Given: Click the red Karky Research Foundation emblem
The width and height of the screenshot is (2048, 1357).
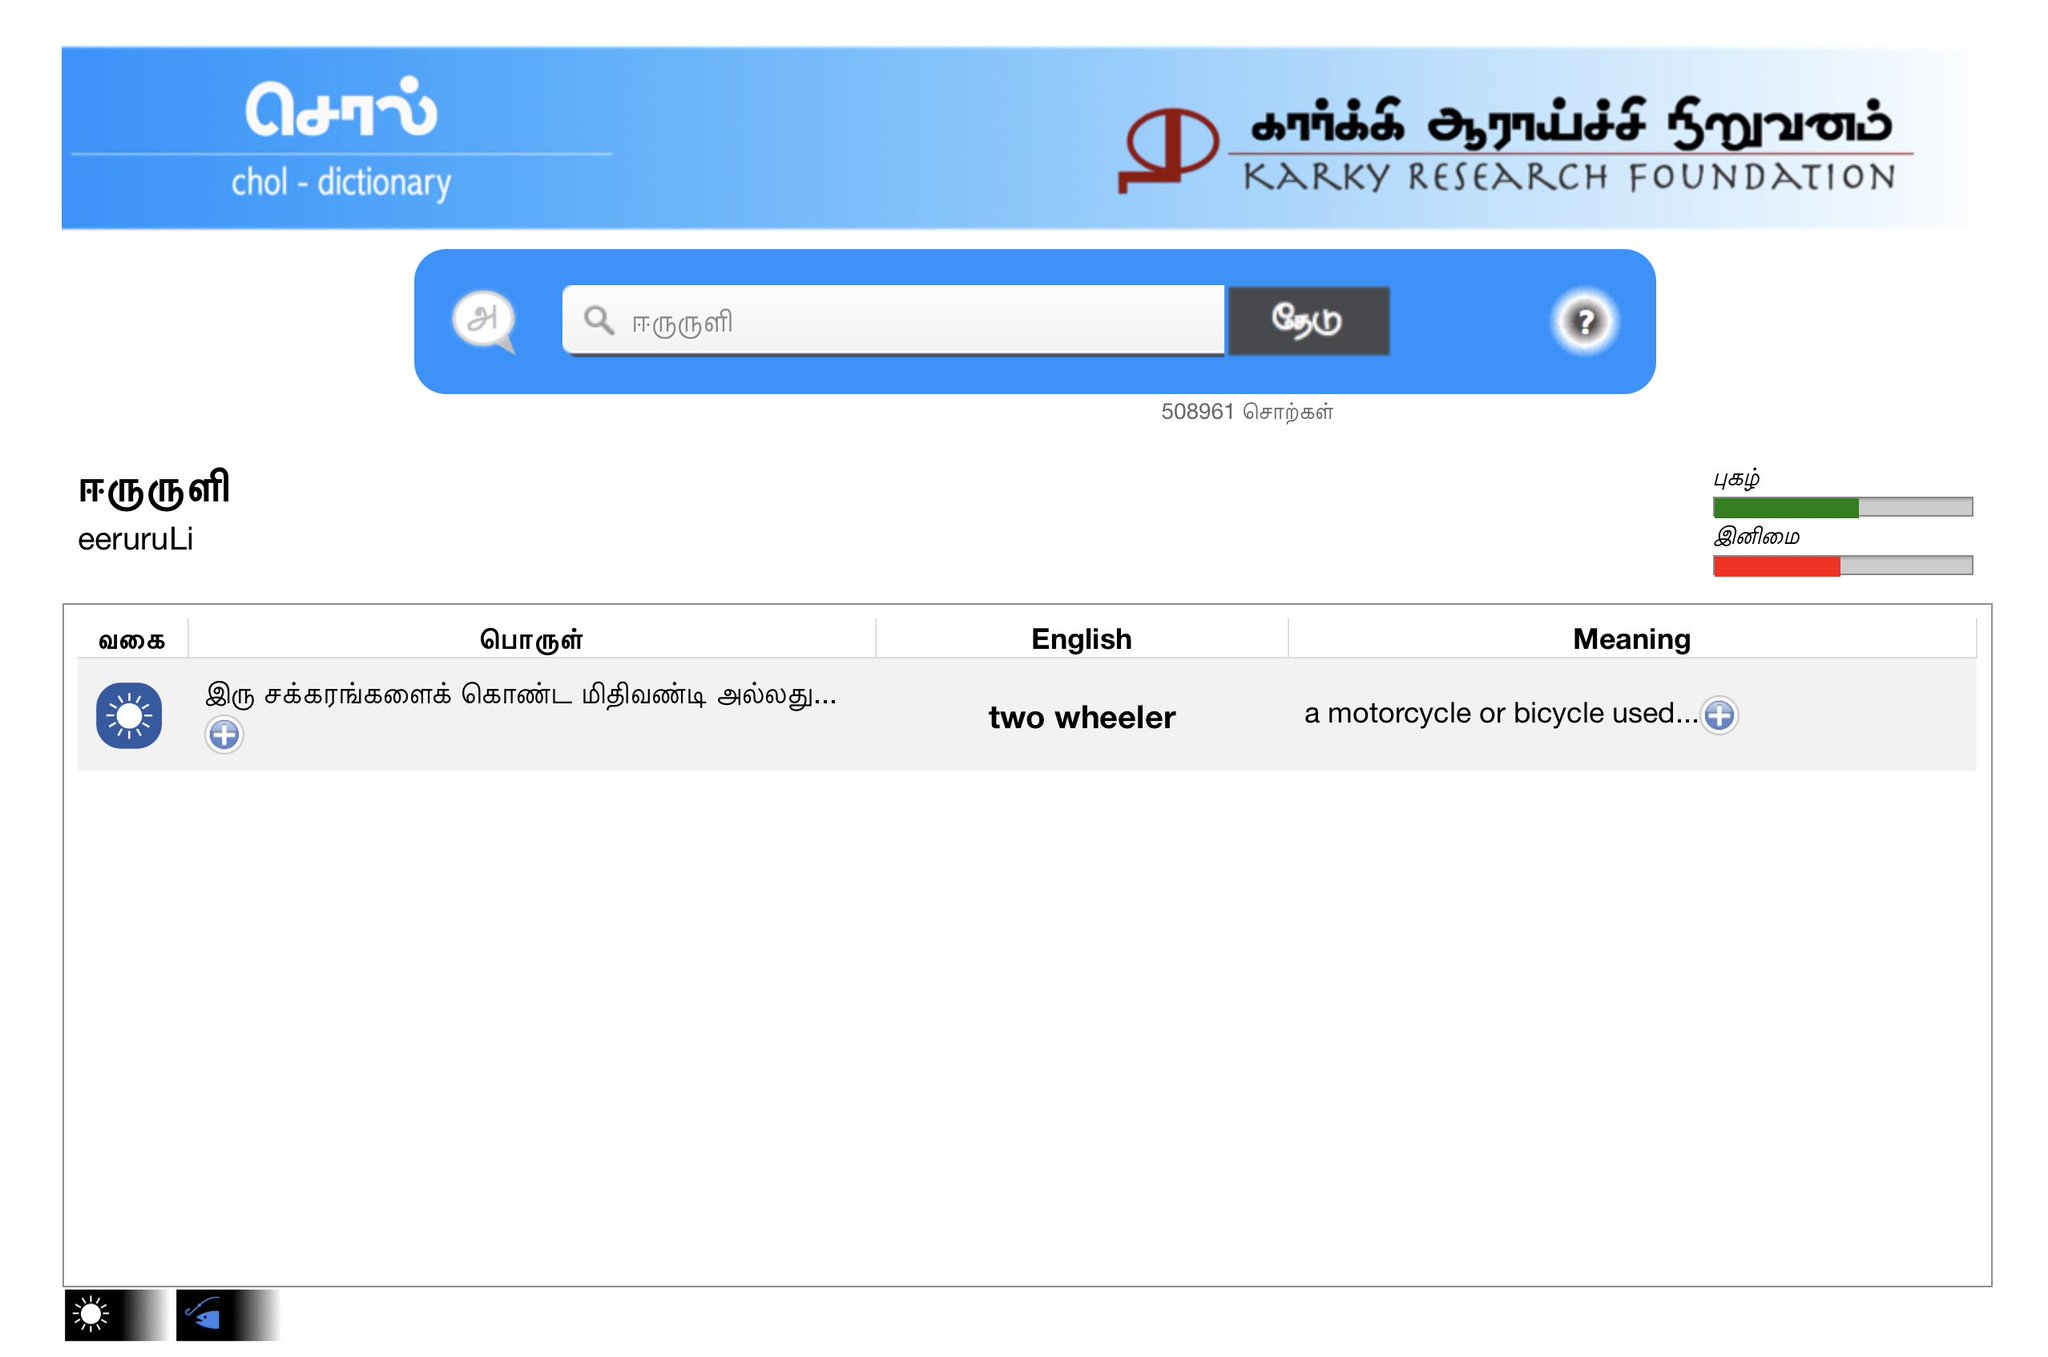Looking at the screenshot, I should 1167,150.
